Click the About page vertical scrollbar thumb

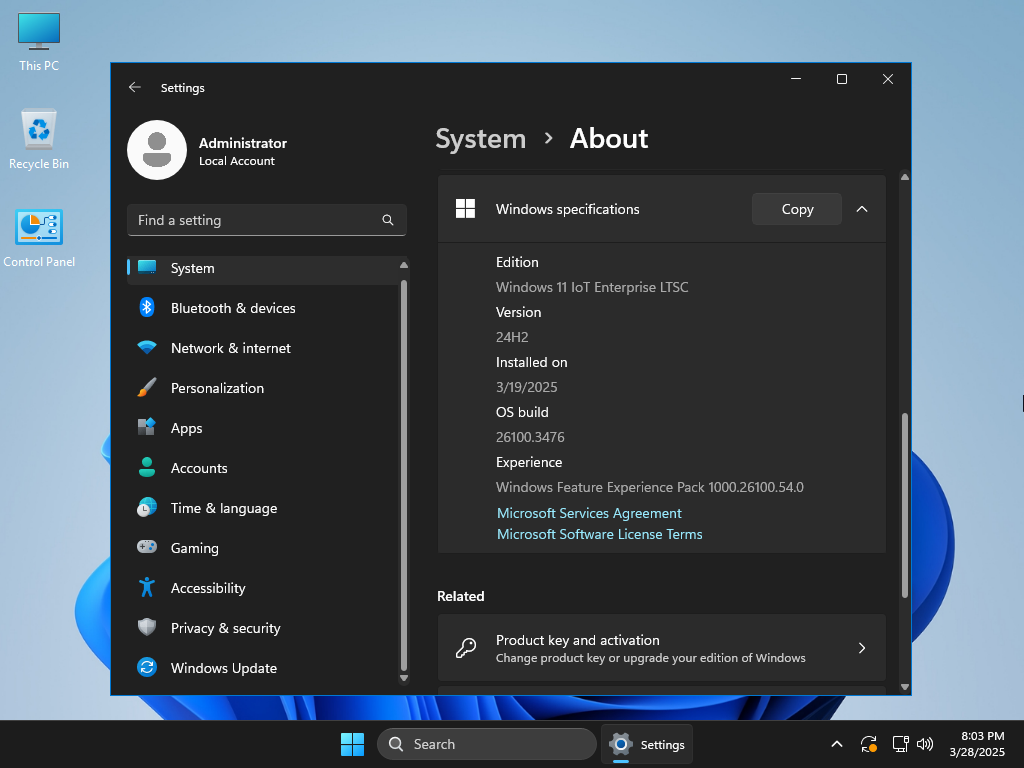(x=904, y=505)
